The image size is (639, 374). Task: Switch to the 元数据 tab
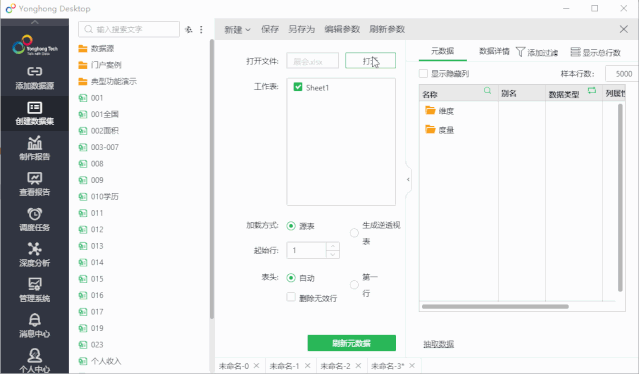point(443,51)
